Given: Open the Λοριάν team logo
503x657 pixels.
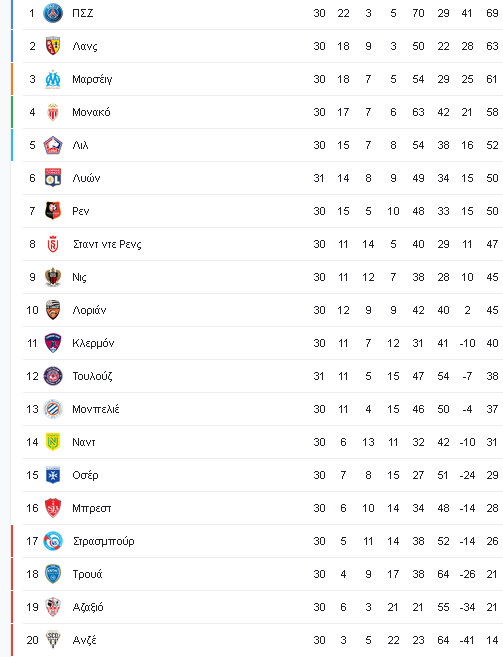Looking at the screenshot, I should click(x=53, y=310).
